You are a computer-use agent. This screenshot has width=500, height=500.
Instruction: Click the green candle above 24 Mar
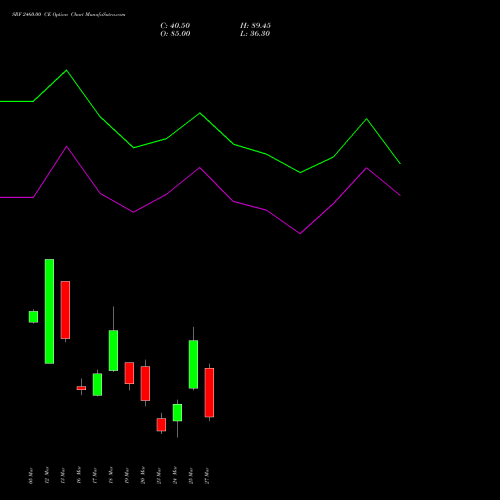coord(177,413)
